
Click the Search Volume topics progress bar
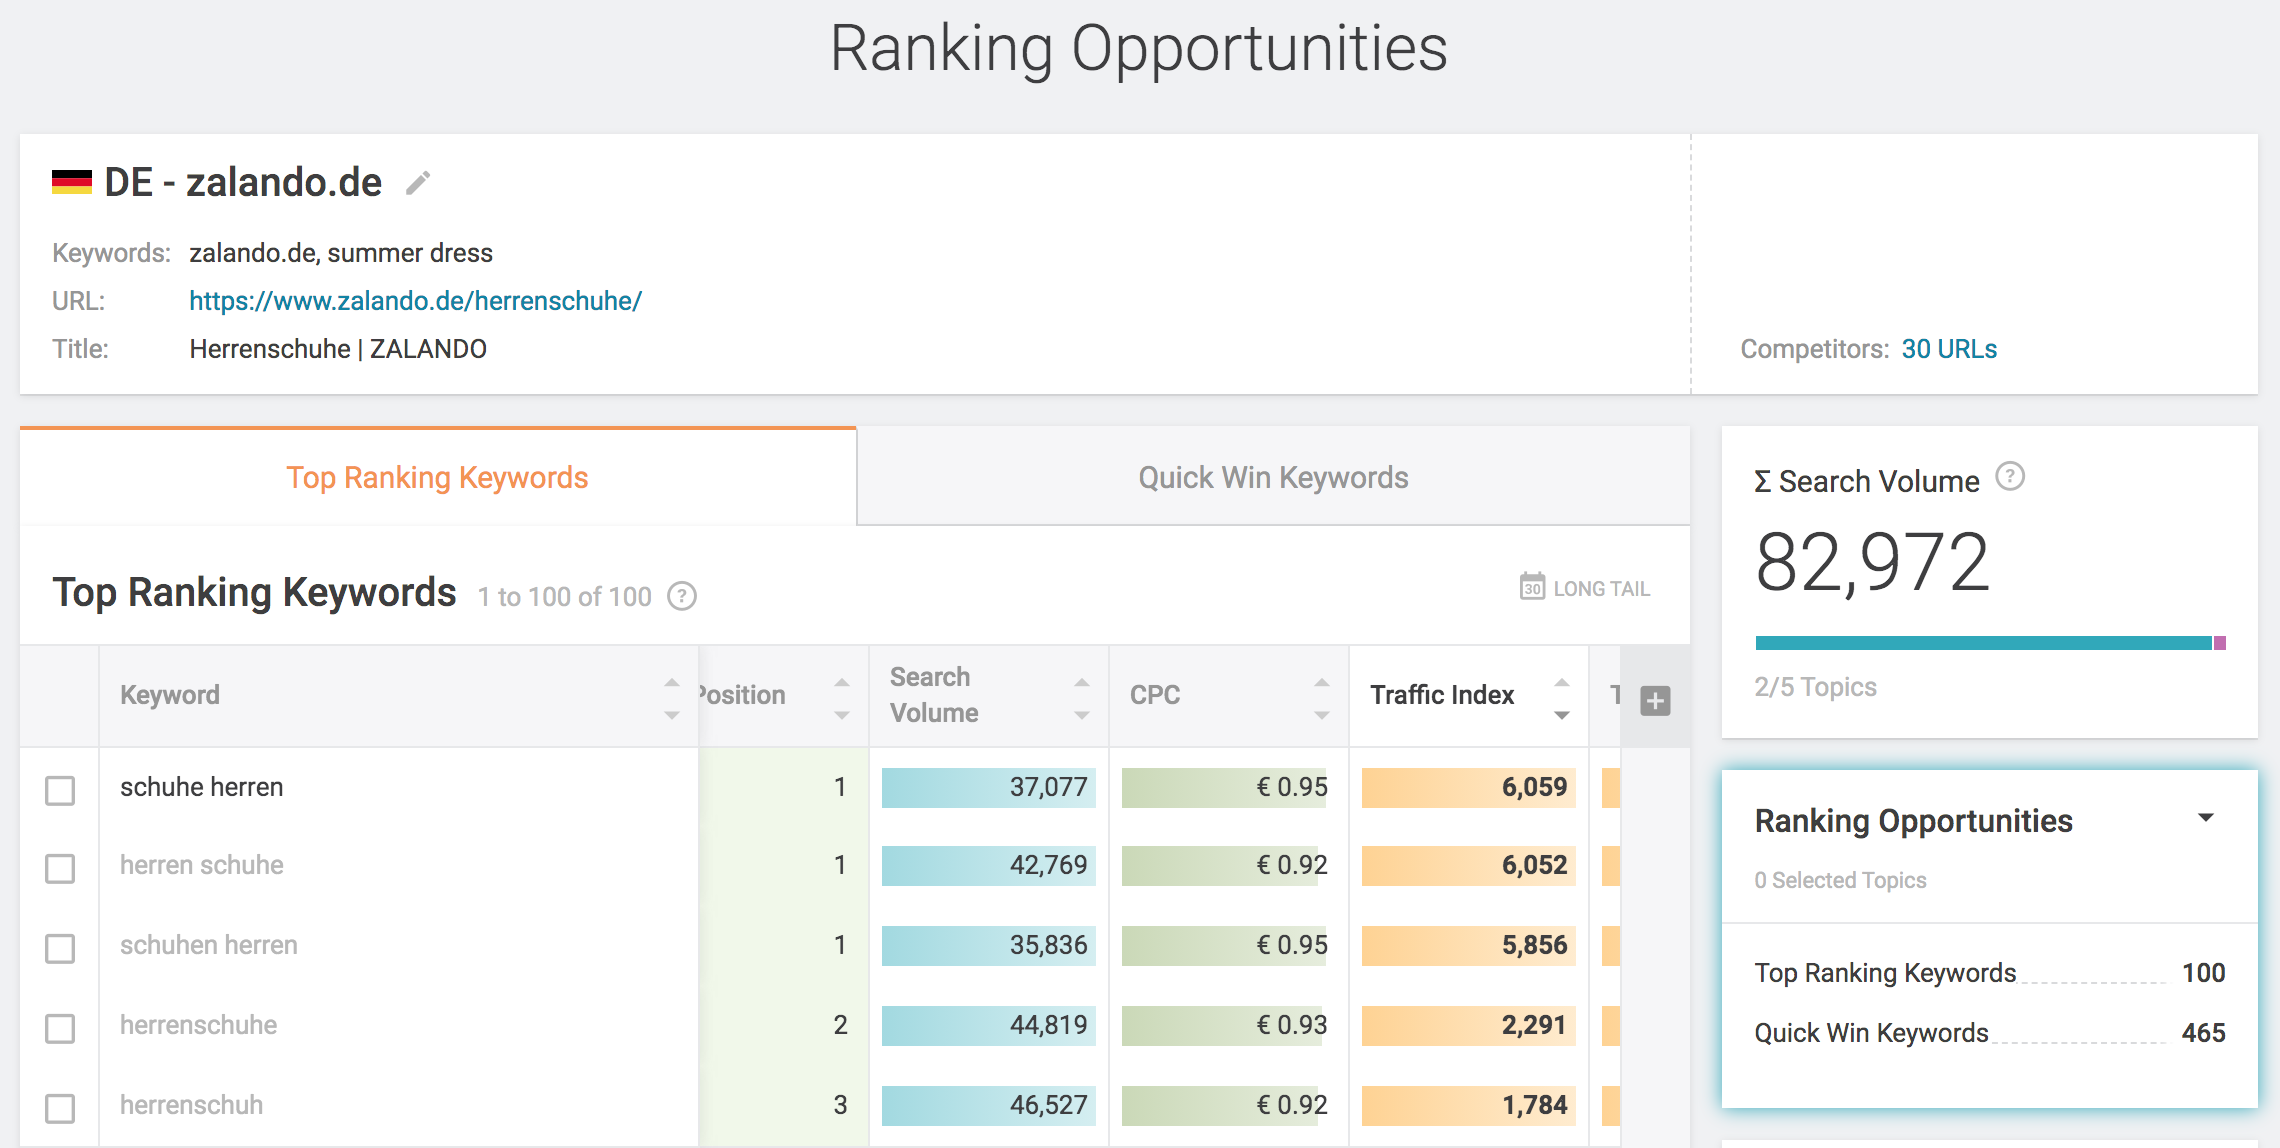[1990, 643]
